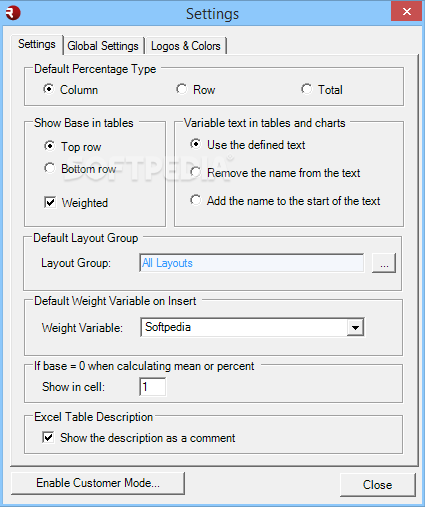Close the Settings window with the X

tap(406, 12)
